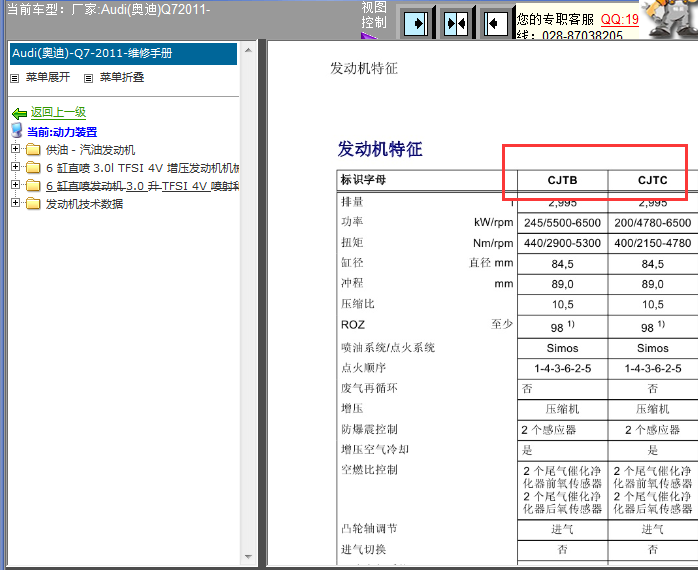Click the Audi(奥迪)-Q7-2011-维修手册 header

pyautogui.click(x=123, y=54)
